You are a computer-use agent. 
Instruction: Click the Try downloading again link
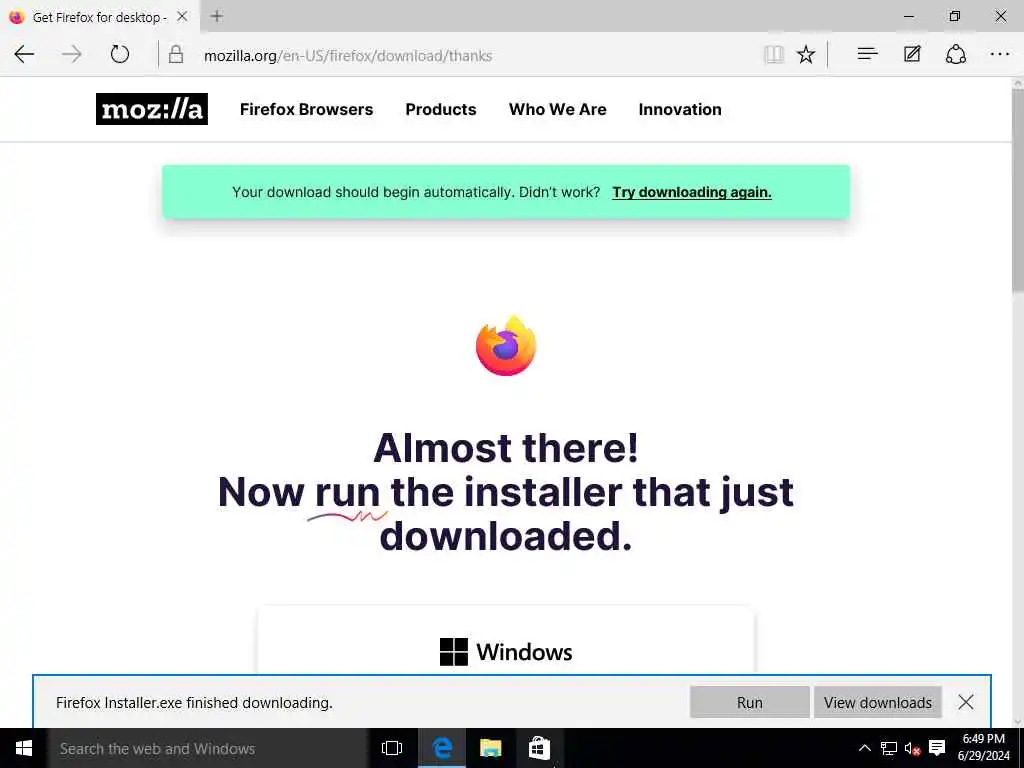pos(692,192)
